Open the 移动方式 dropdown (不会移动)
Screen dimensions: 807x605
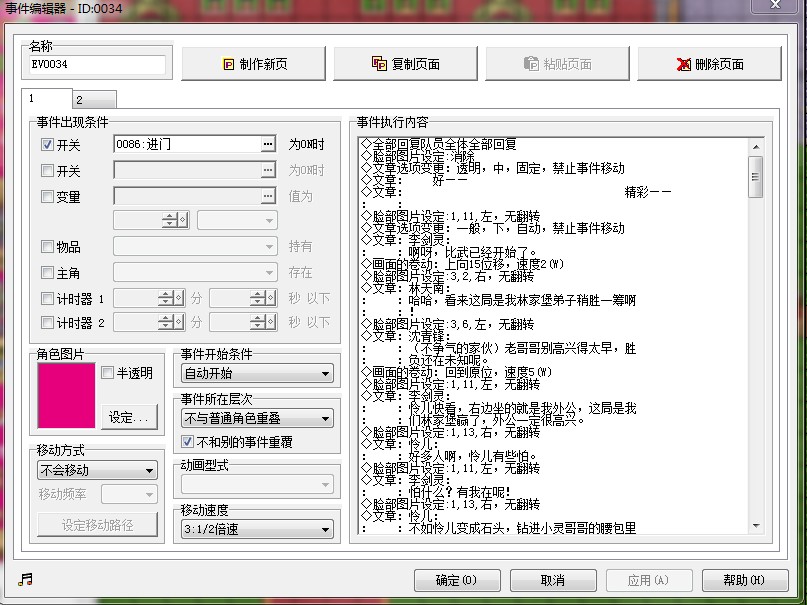[x=97, y=470]
